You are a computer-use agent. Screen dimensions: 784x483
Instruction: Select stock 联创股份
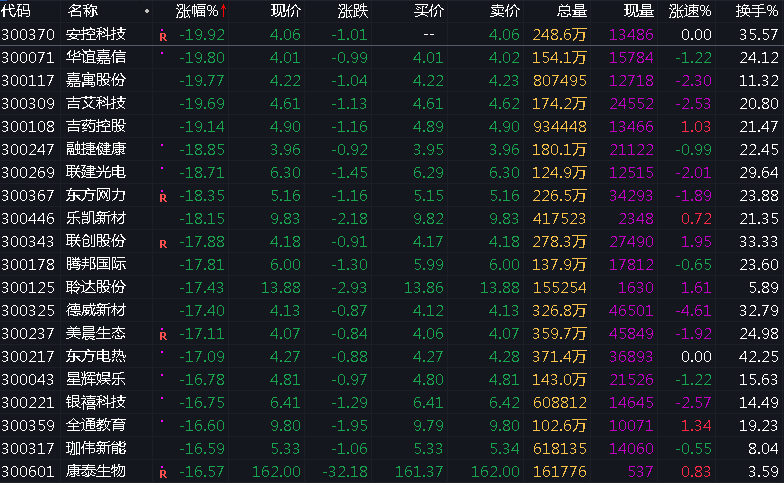pyautogui.click(x=96, y=241)
